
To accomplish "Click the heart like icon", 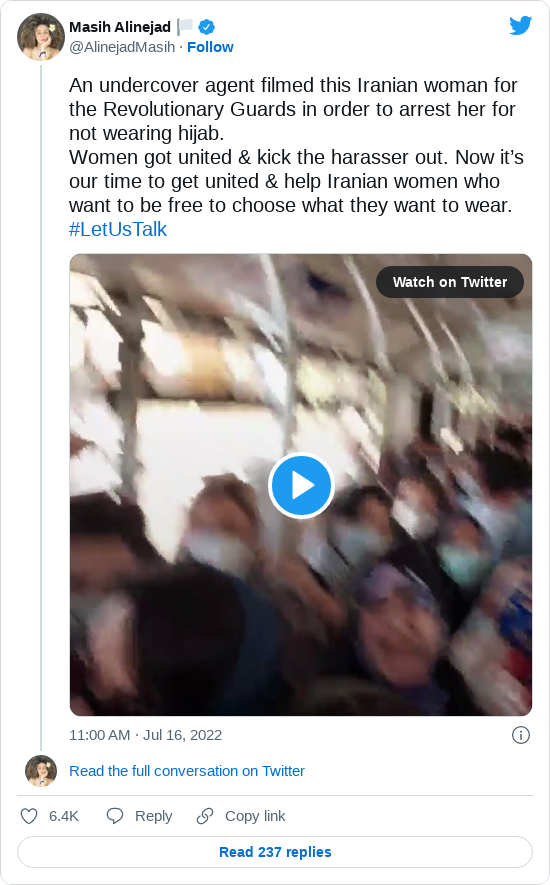I will pos(29,816).
